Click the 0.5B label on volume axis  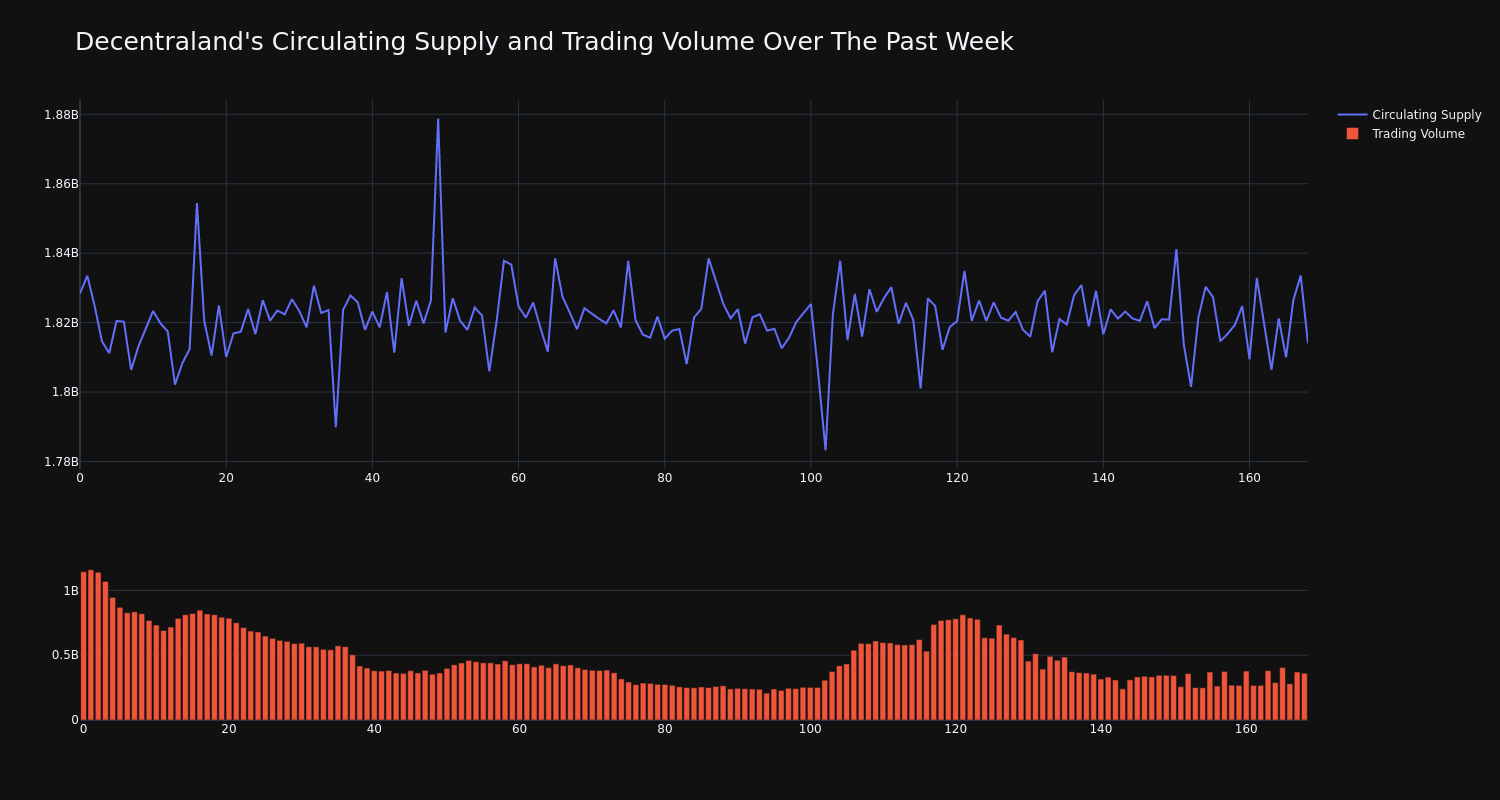pos(65,656)
